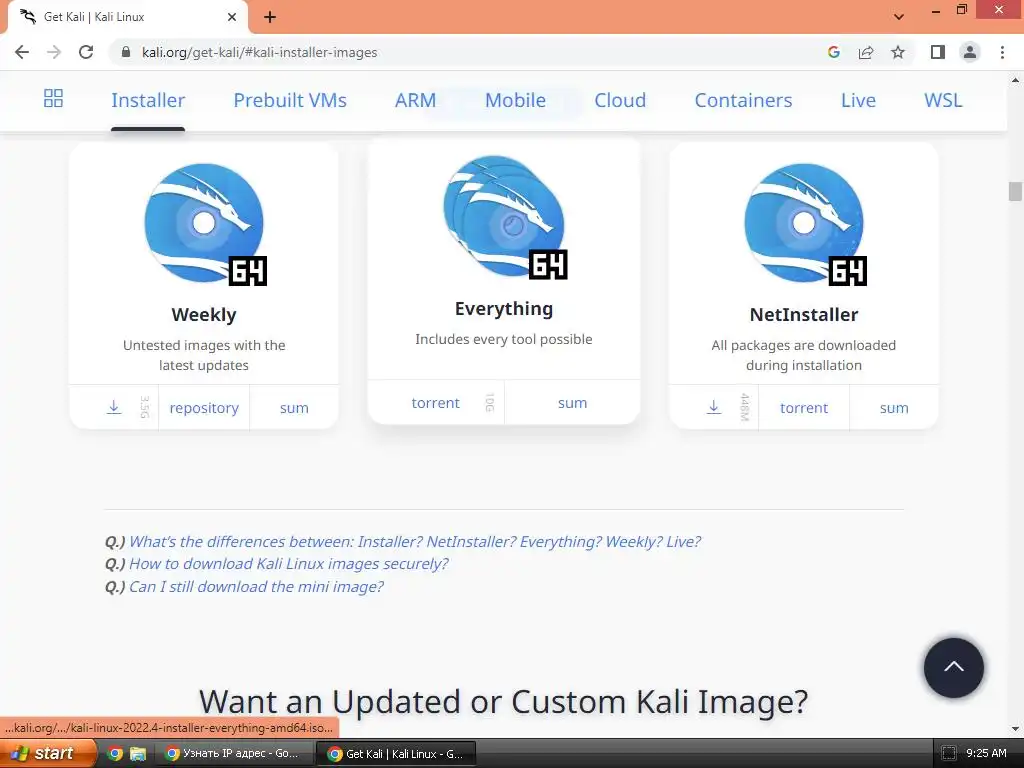
Task: Click the address bar URL
Action: point(259,52)
